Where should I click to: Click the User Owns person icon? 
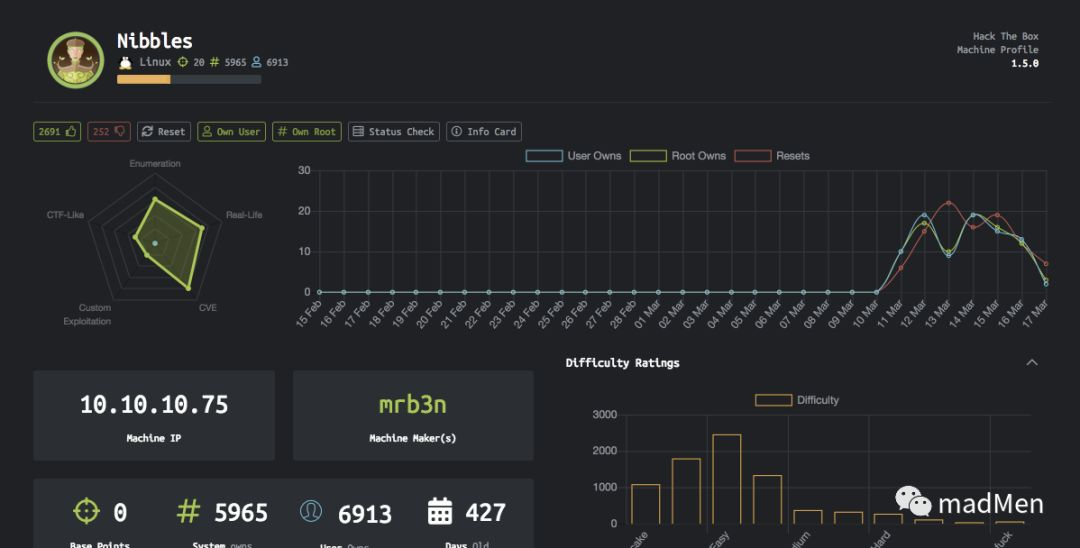point(311,511)
